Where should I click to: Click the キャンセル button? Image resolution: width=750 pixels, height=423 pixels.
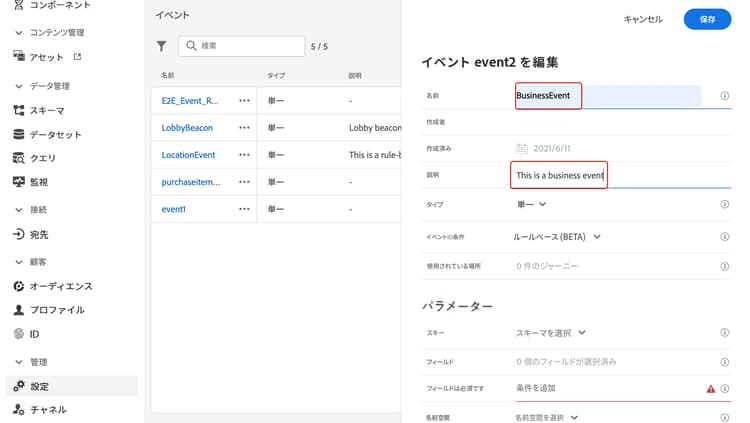643,19
